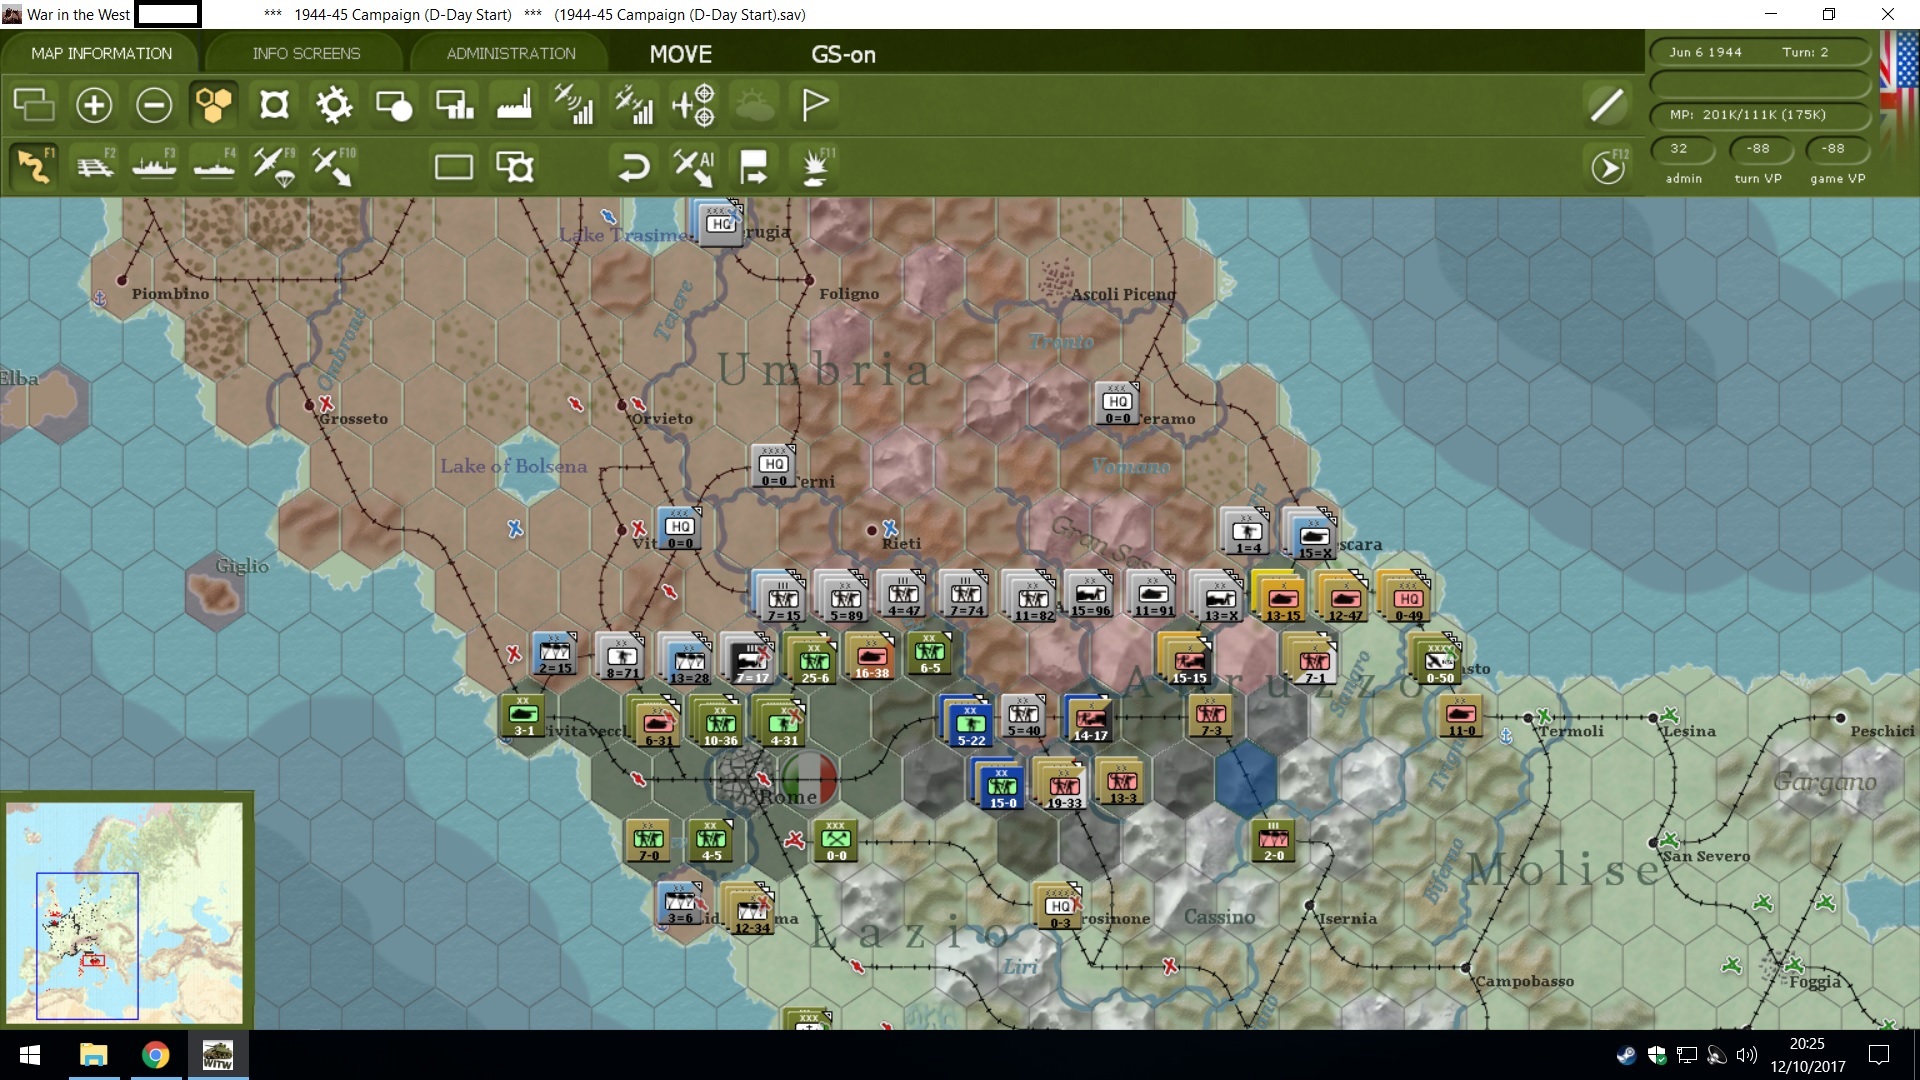Open Windows Start menu
Viewport: 1920px width, 1080px height.
[x=30, y=1055]
